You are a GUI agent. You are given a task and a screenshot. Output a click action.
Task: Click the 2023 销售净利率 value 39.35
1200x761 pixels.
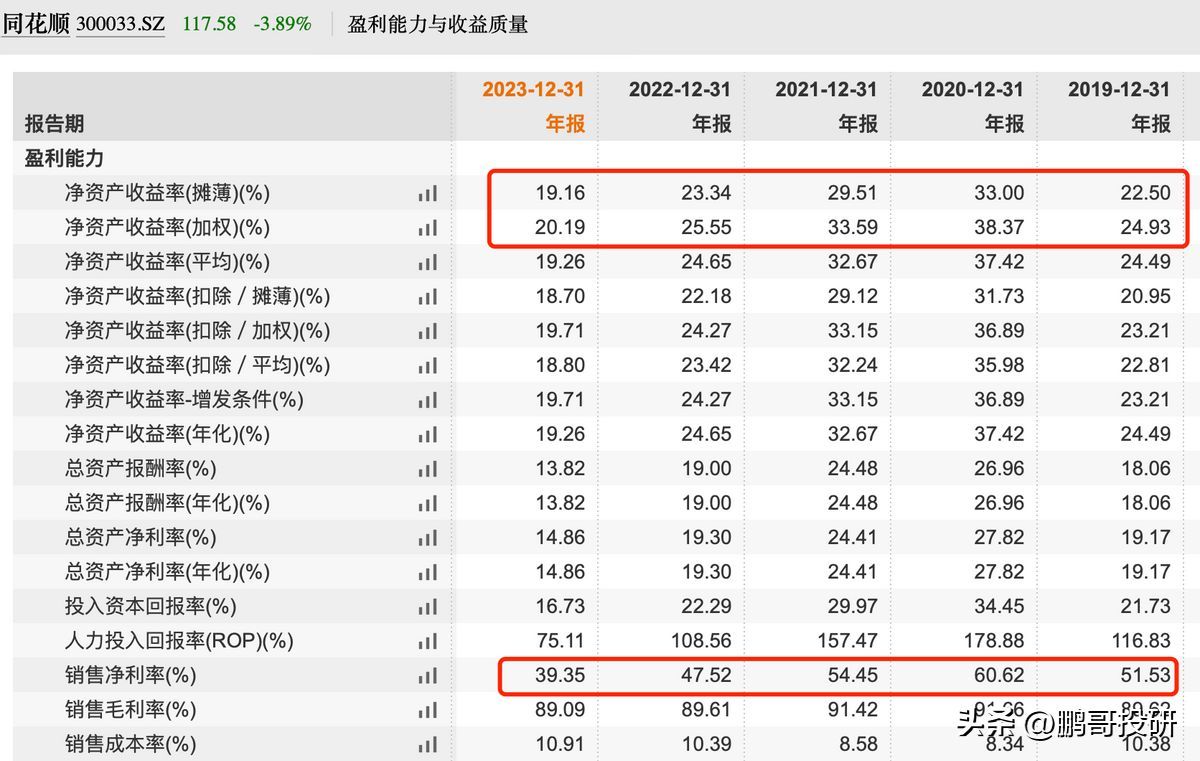click(x=559, y=676)
